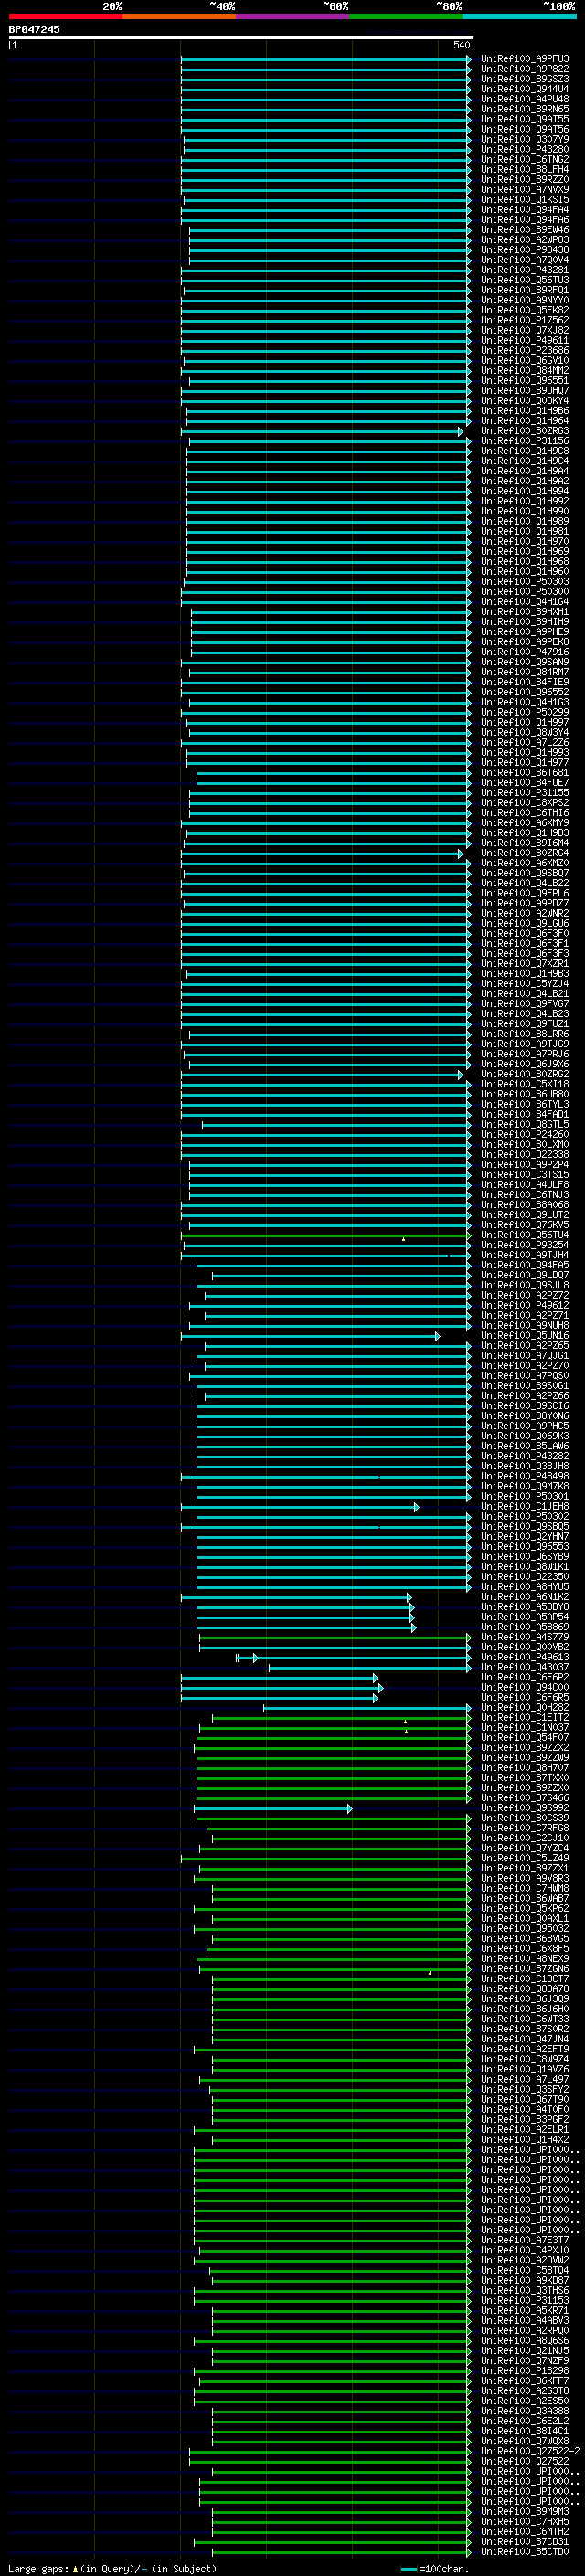Click the white query sequence bar
This screenshot has width=585, height=2576.
point(241,37)
